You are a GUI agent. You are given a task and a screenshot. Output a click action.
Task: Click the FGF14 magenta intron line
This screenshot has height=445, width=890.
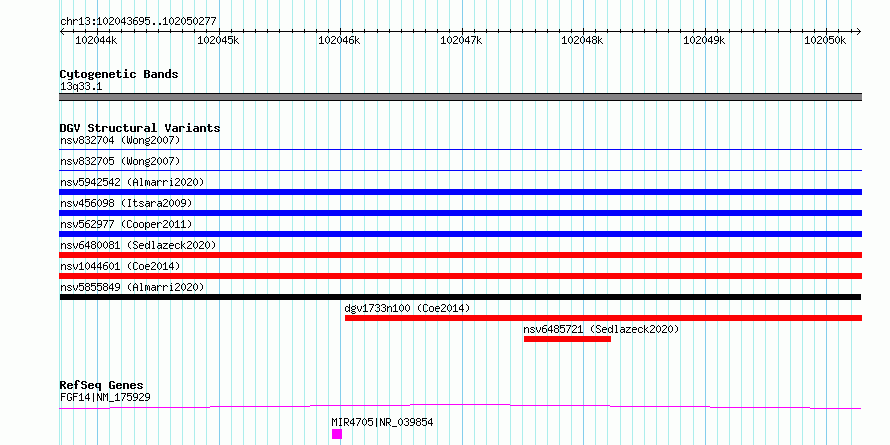(460, 406)
